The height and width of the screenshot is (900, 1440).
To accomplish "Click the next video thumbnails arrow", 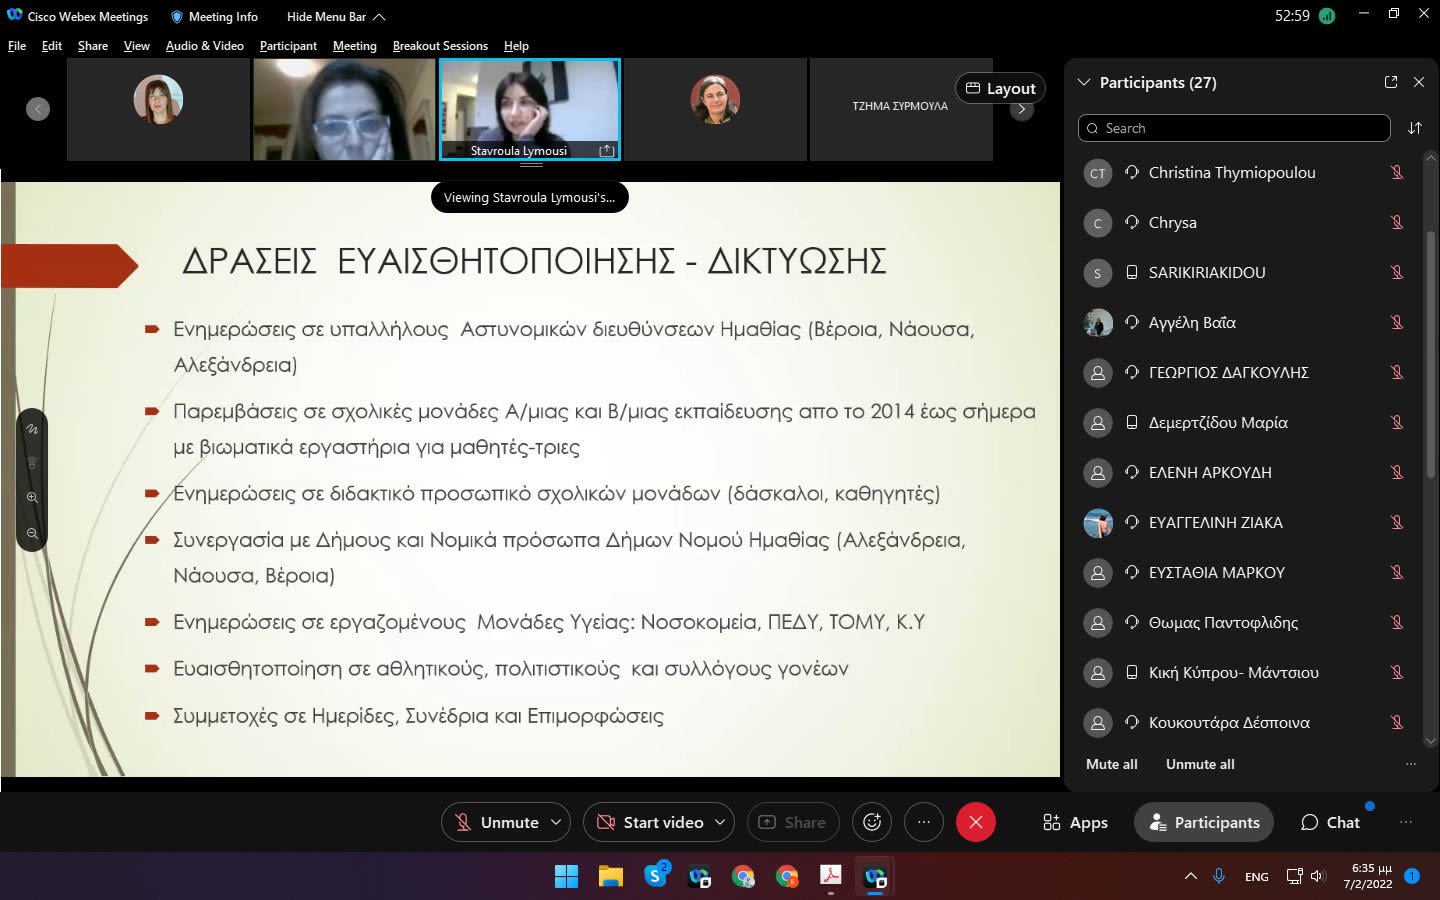I will point(1021,109).
